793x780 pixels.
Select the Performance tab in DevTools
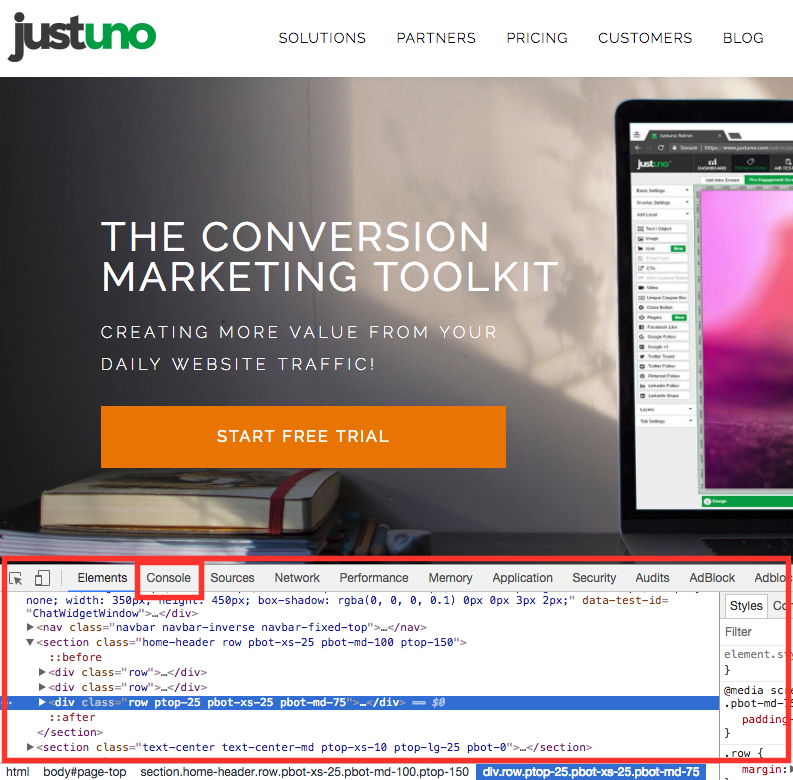(373, 578)
